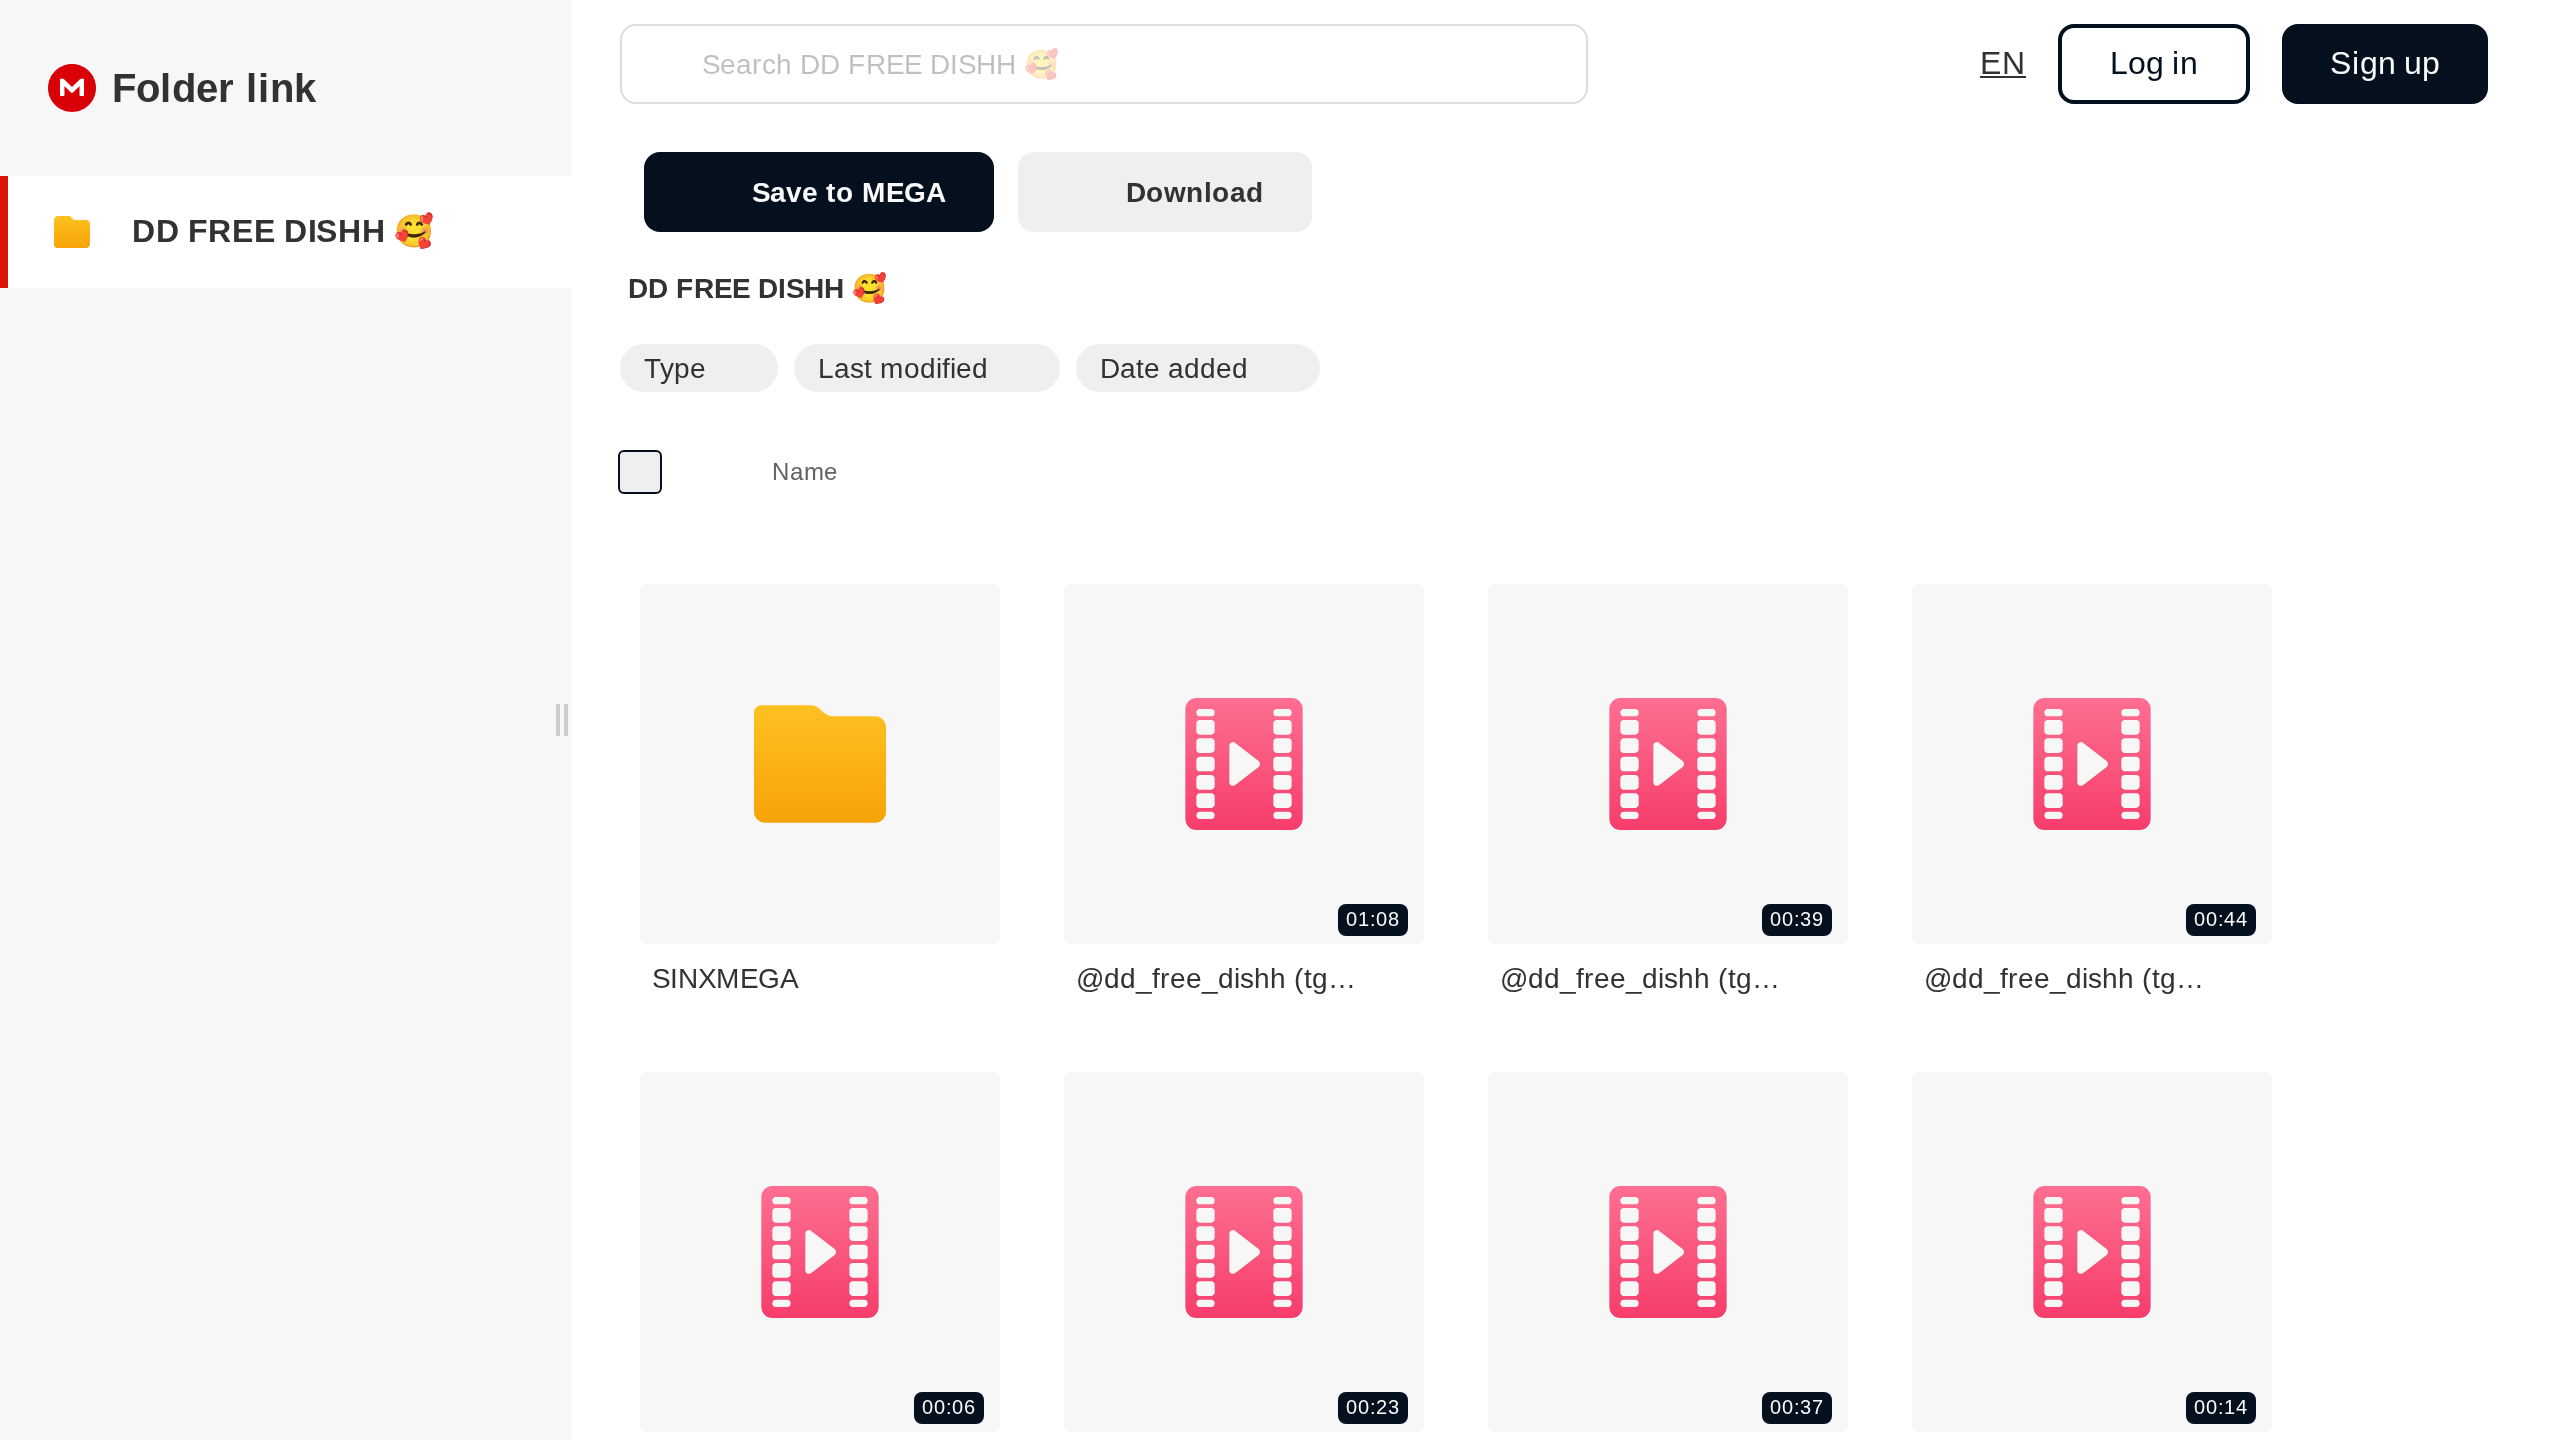Expand the Type filter dropdown
The height and width of the screenshot is (1440, 2560).
tap(698, 368)
